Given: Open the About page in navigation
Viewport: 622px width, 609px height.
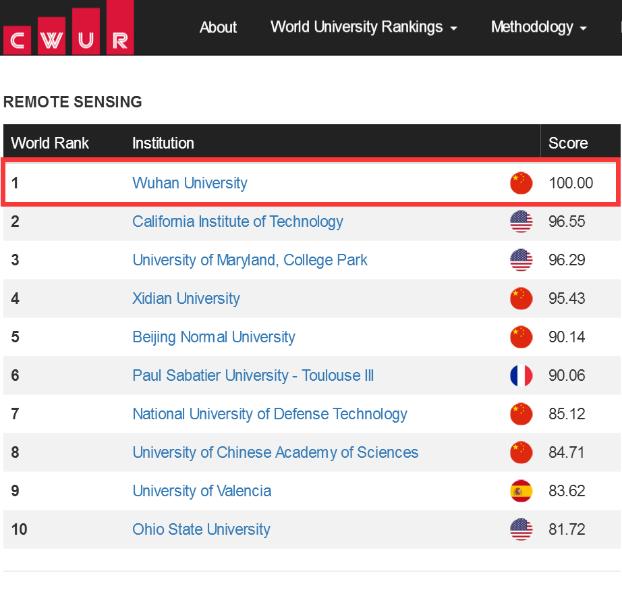Looking at the screenshot, I should click(x=218, y=27).
